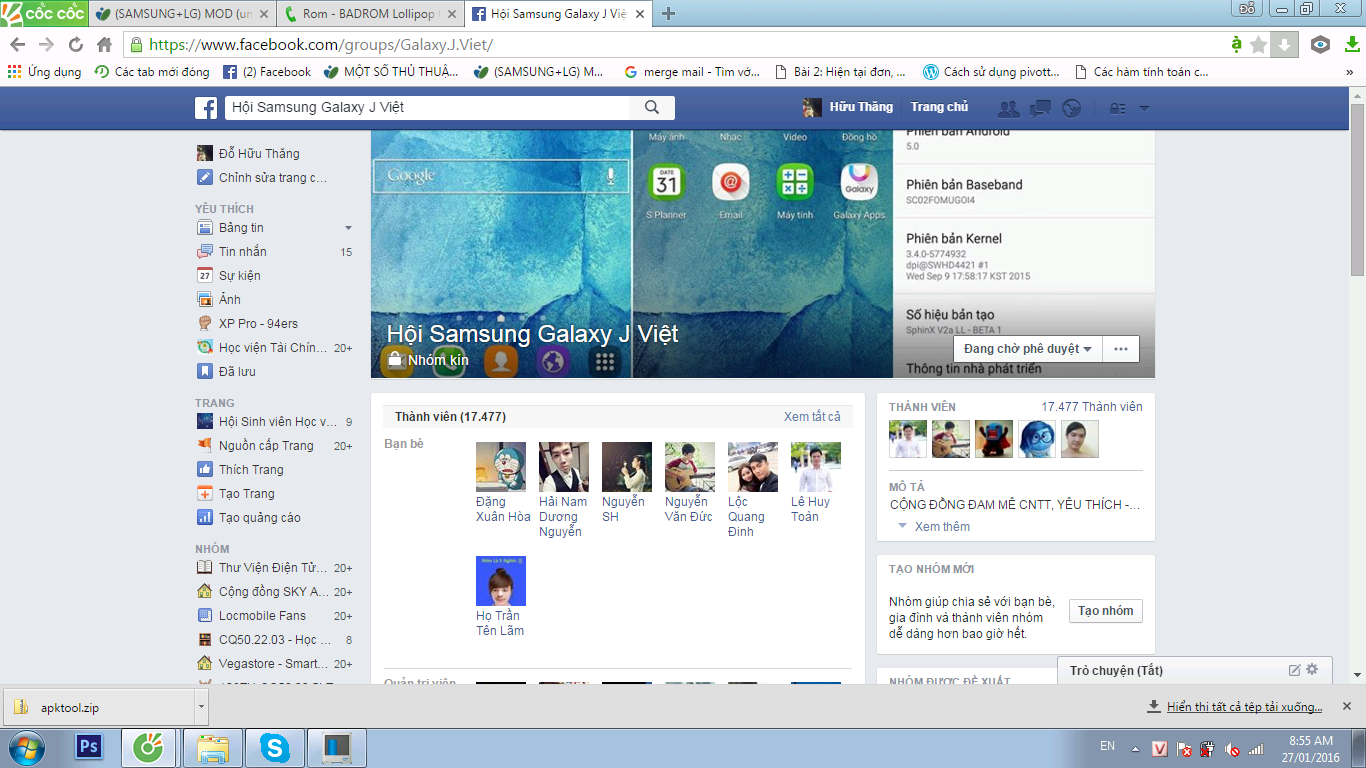Open merge mail bookmark

click(x=692, y=72)
